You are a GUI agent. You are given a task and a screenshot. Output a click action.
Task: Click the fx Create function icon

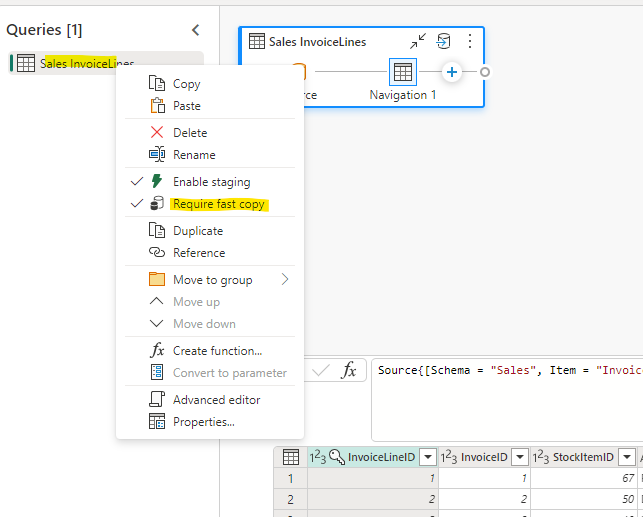(157, 351)
